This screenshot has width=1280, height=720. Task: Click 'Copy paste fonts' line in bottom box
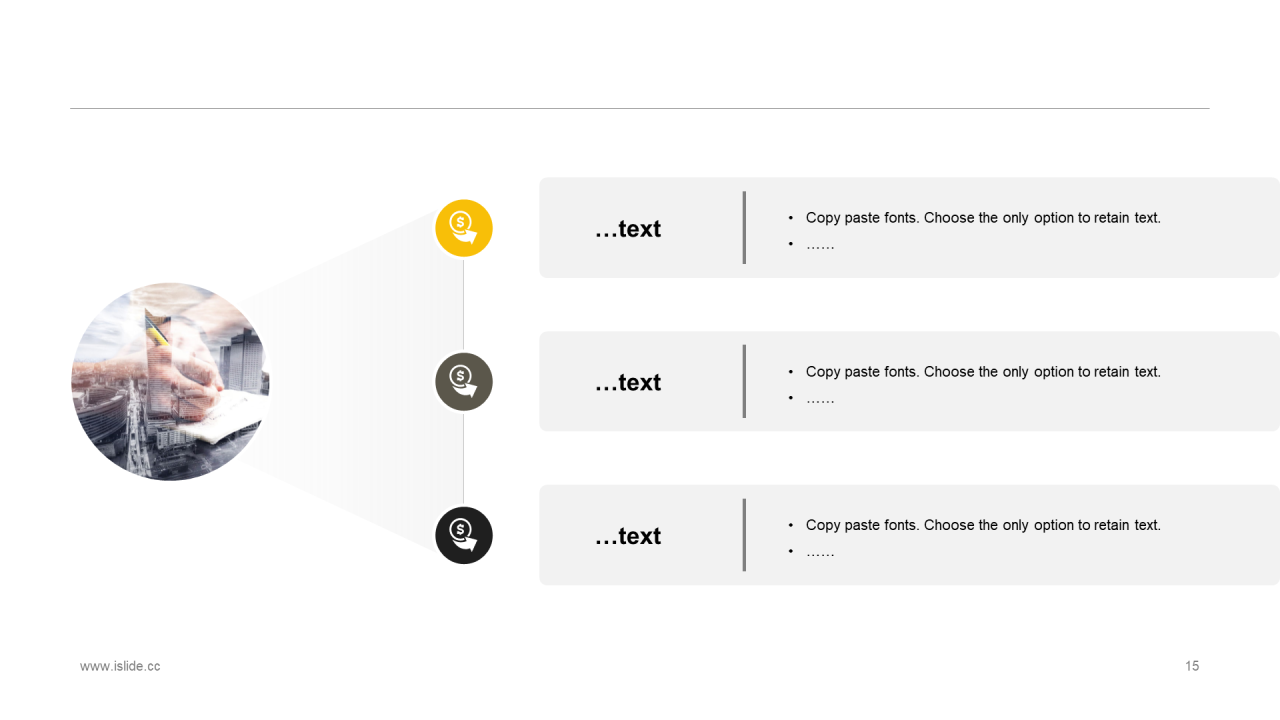pyautogui.click(x=983, y=525)
